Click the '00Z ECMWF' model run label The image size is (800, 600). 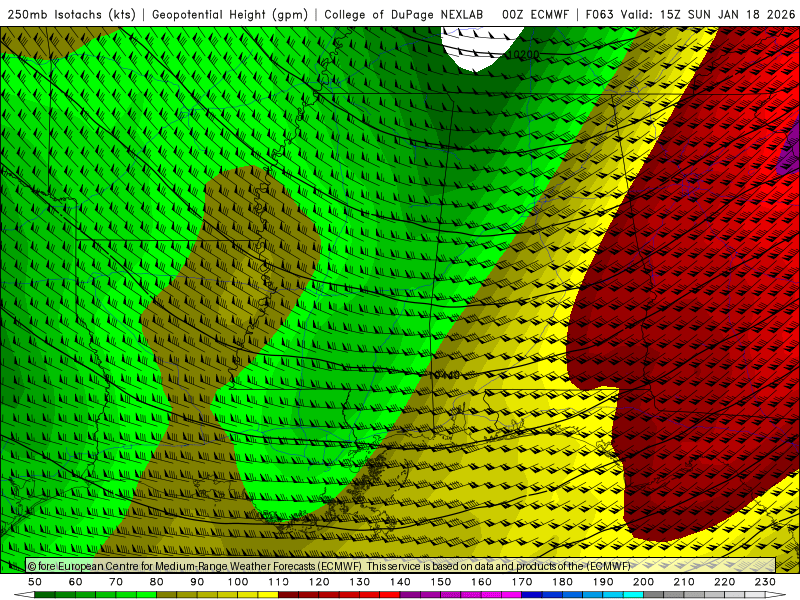pos(535,14)
